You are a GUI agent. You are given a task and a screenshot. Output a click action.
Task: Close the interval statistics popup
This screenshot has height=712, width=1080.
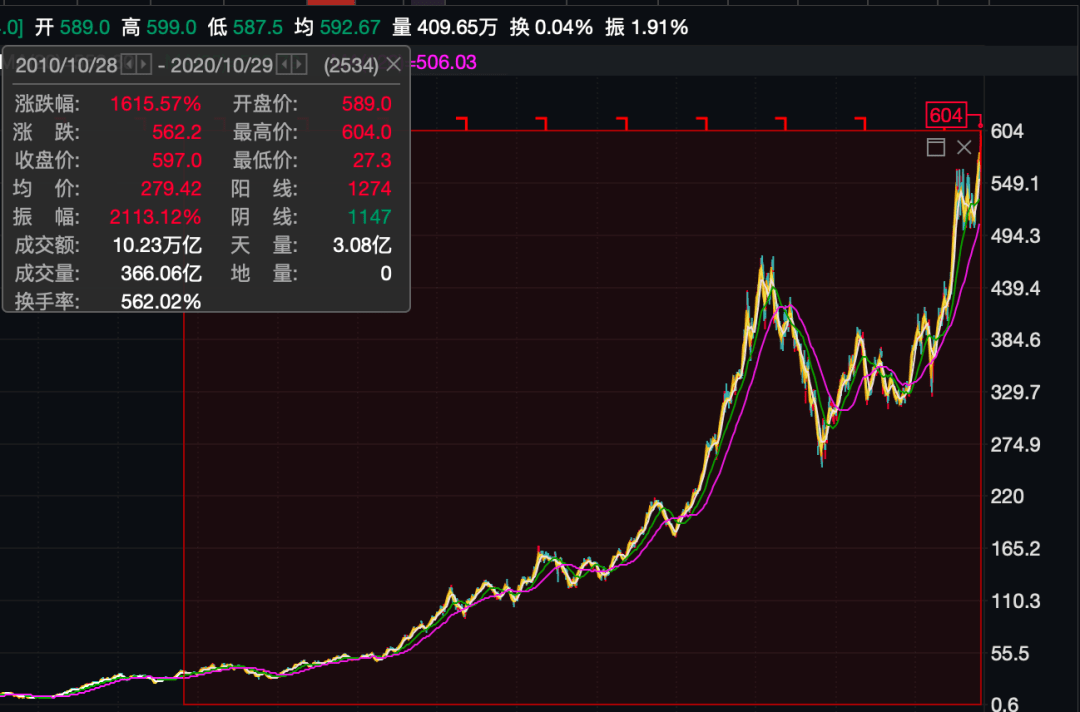pos(393,65)
